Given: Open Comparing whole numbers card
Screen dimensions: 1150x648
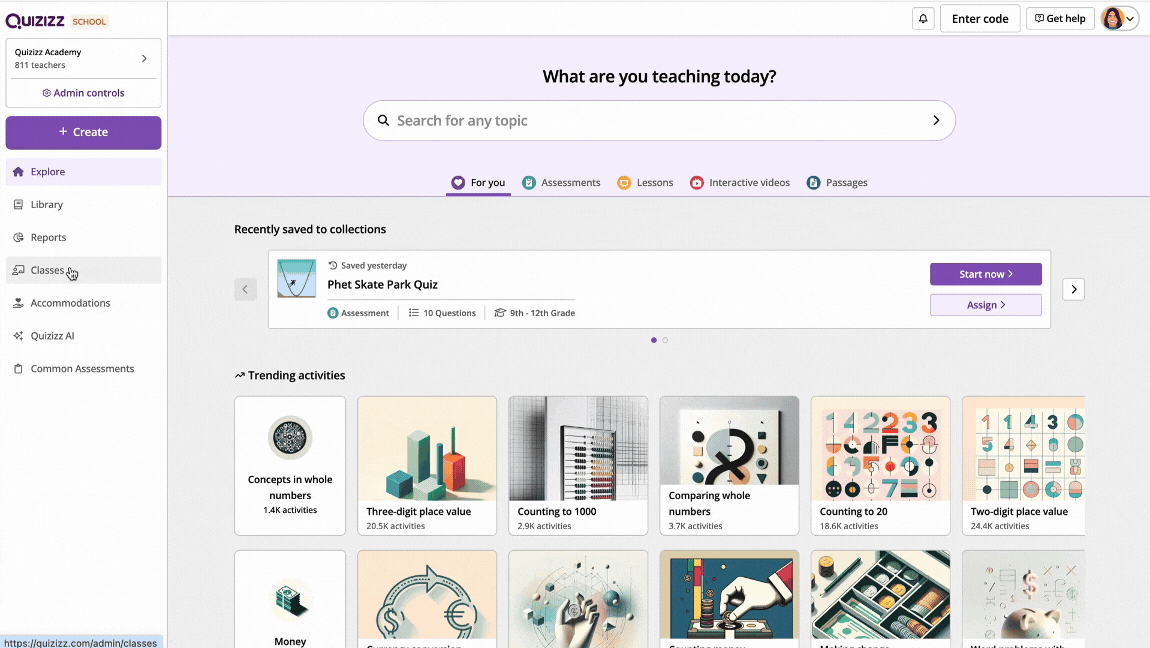Looking at the screenshot, I should point(729,465).
